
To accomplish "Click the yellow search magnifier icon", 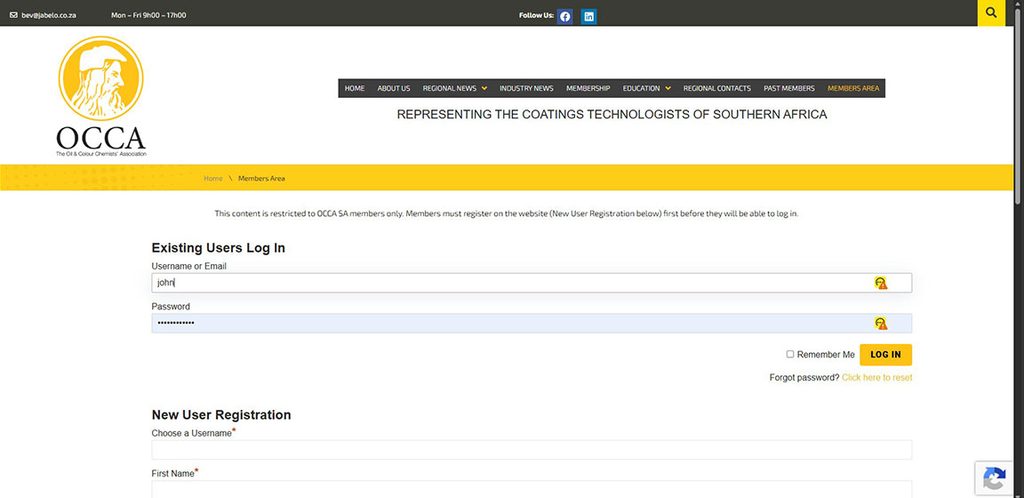I will coord(991,13).
